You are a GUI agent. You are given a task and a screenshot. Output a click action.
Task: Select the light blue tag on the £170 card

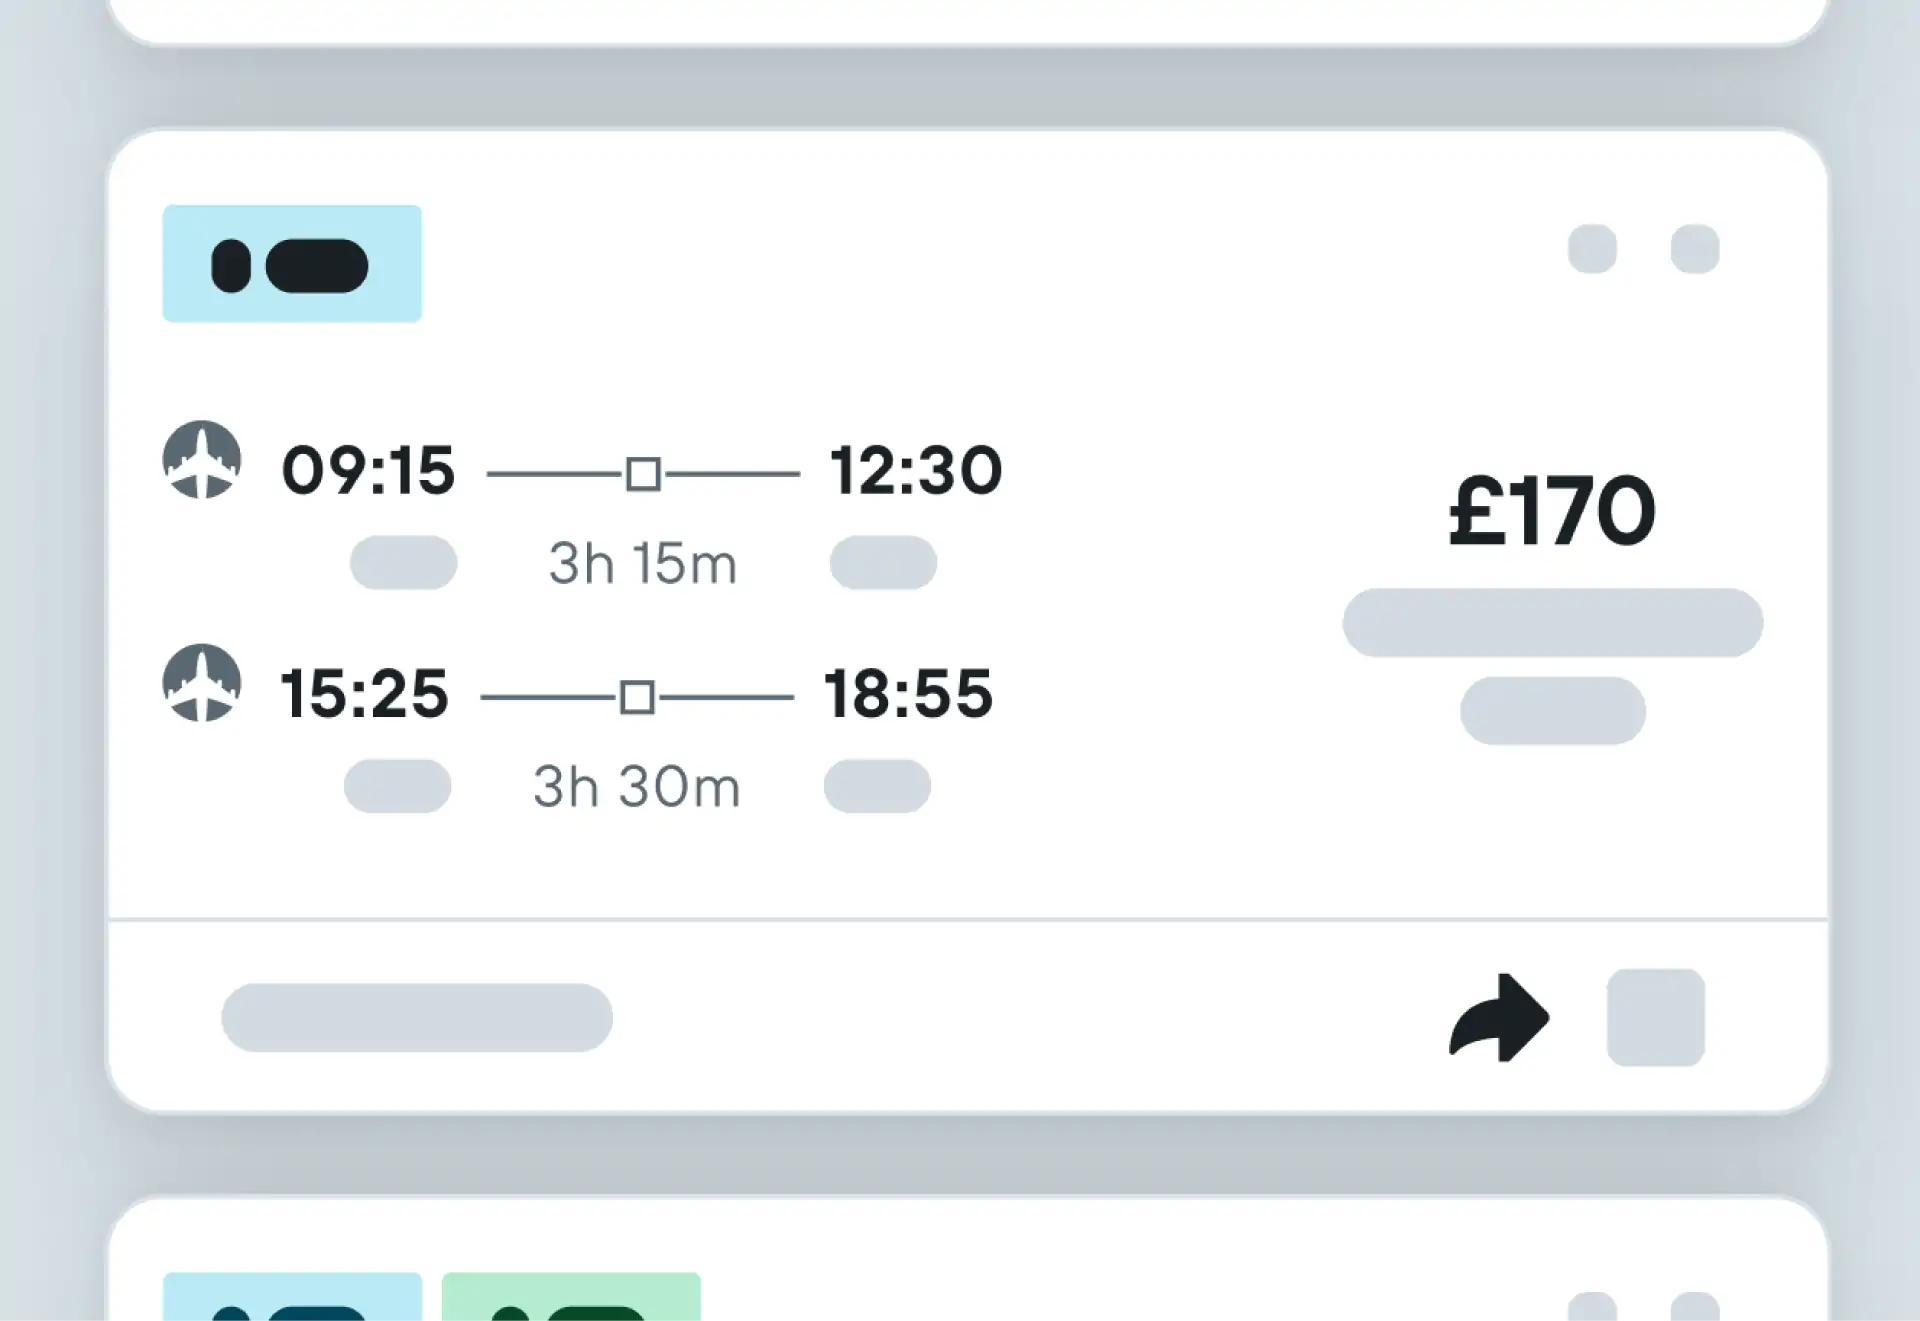tap(292, 264)
